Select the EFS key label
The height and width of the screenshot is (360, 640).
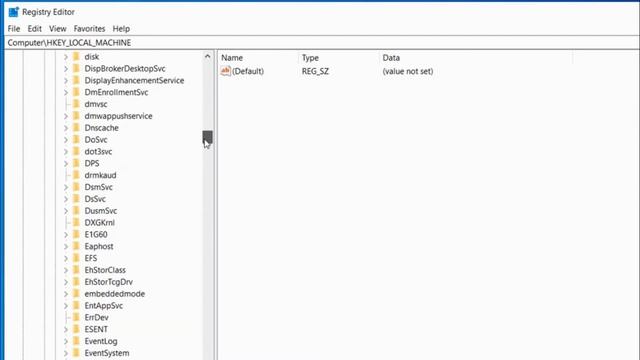tap(91, 258)
